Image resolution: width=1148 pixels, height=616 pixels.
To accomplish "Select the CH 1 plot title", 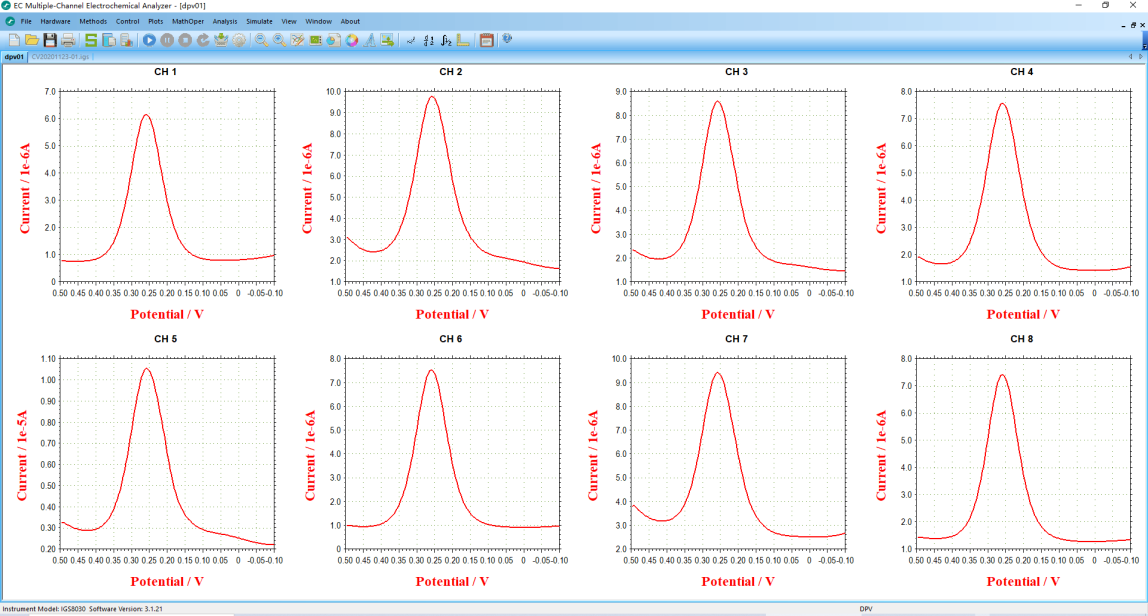I will [x=165, y=72].
